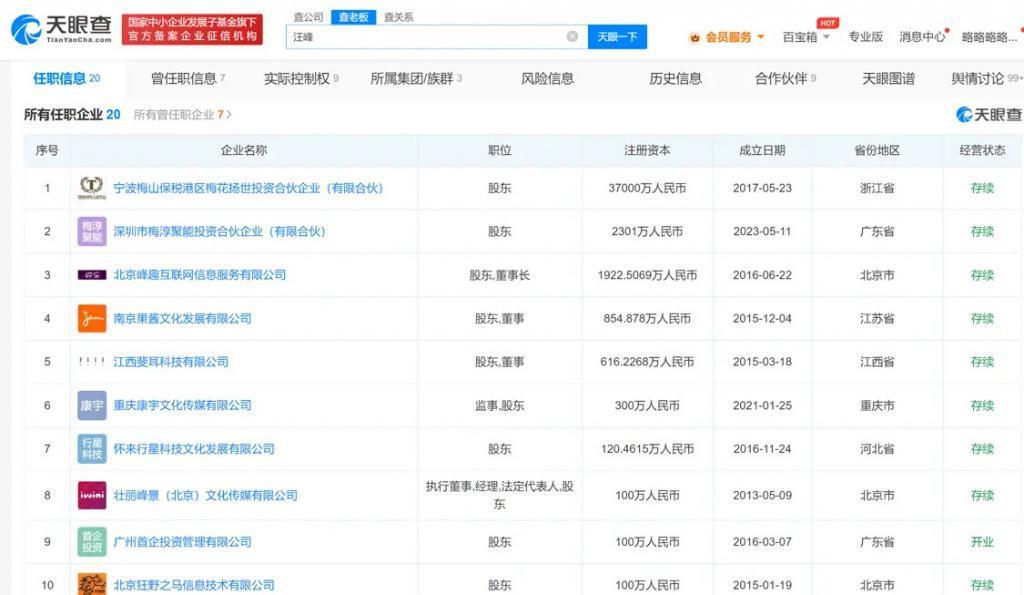This screenshot has height=595, width=1024.
Task: Open logo of 北京峰趣互联网信息服务有限公司
Action: 92,275
